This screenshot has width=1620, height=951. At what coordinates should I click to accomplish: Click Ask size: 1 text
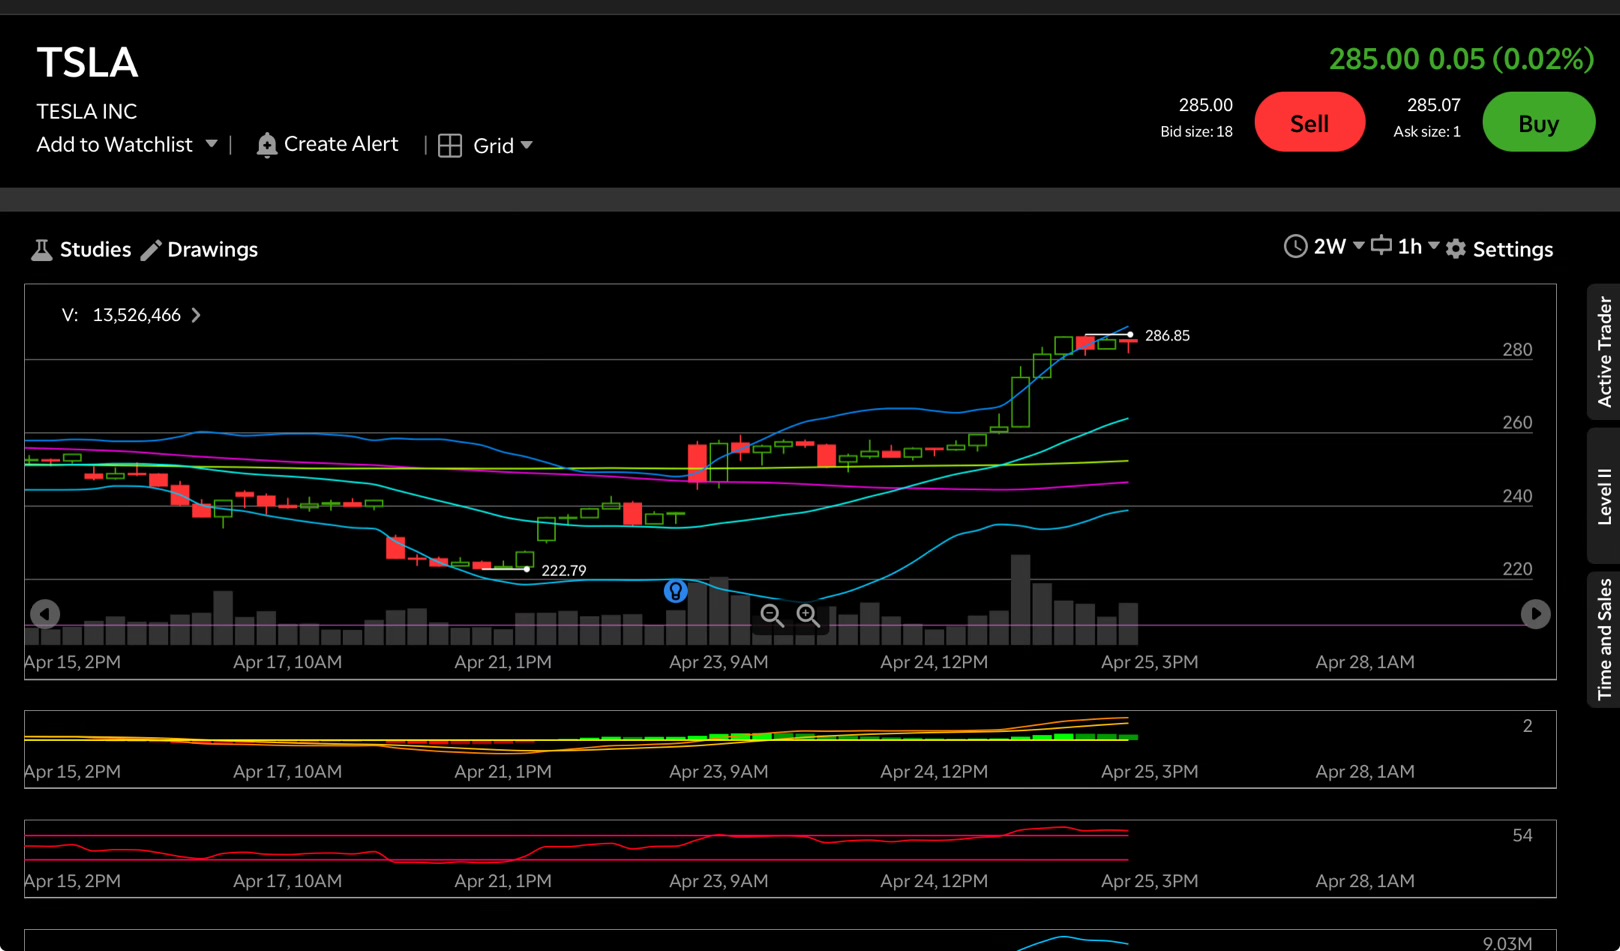pos(1427,132)
